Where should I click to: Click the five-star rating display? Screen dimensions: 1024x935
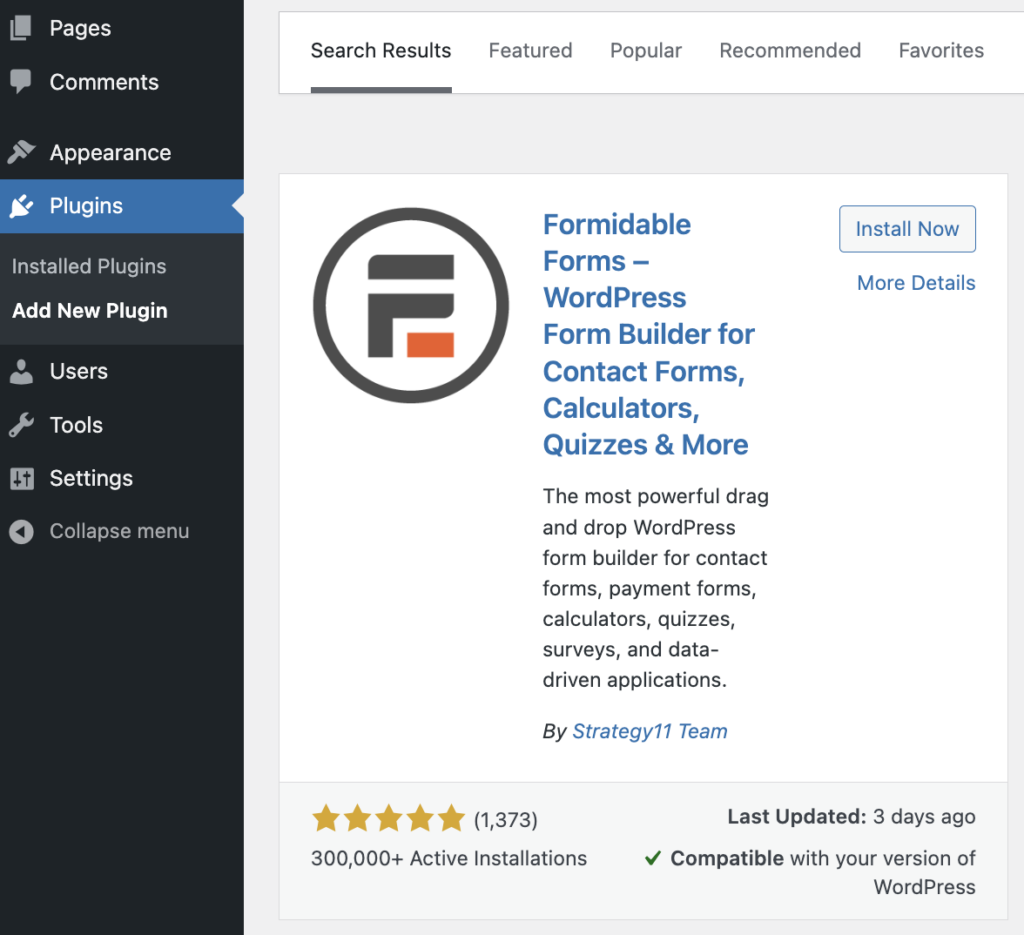click(389, 819)
